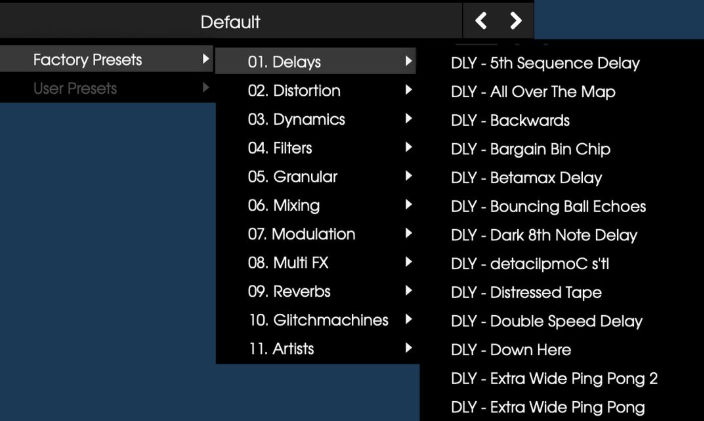Load the DLY - 5th Sequence Delay preset
Image resolution: width=704 pixels, height=421 pixels.
click(545, 63)
